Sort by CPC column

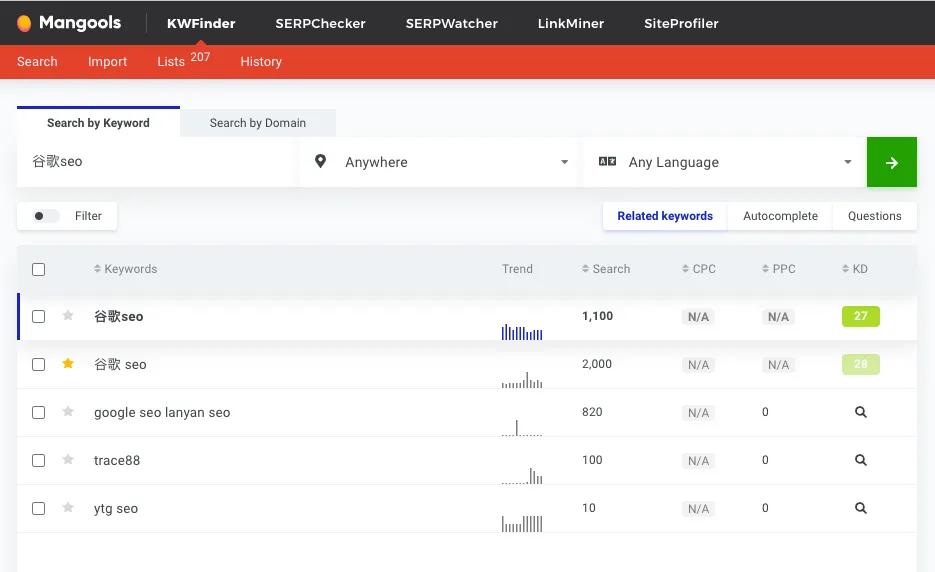(698, 269)
